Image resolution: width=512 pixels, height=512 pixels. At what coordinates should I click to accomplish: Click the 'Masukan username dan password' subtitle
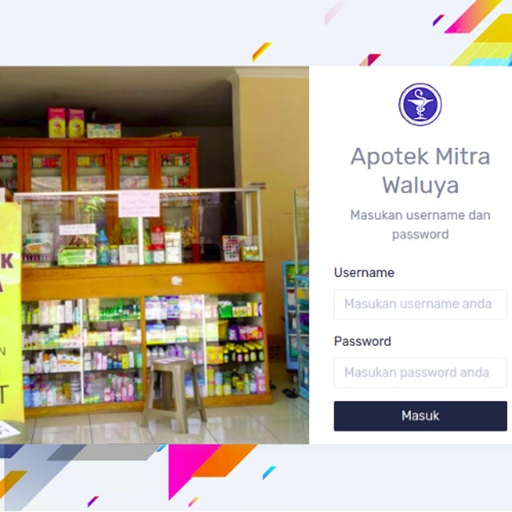pyautogui.click(x=420, y=225)
